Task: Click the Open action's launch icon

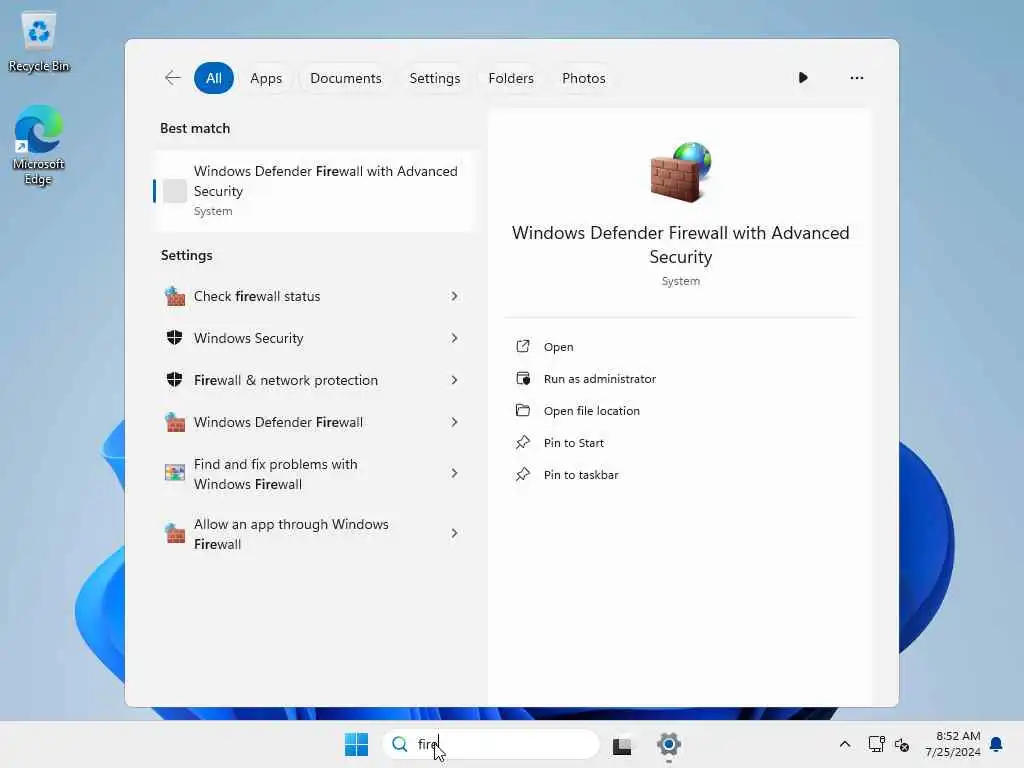Action: (522, 346)
